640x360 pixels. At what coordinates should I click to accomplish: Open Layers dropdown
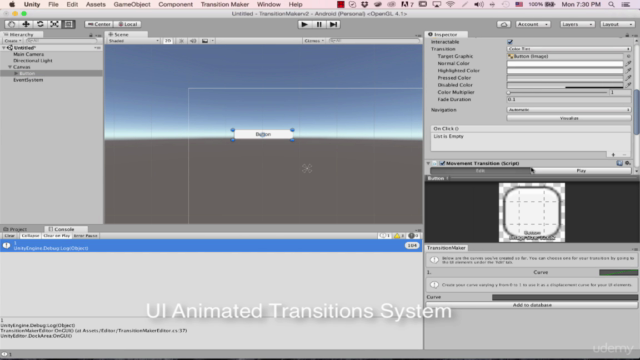tap(577, 24)
